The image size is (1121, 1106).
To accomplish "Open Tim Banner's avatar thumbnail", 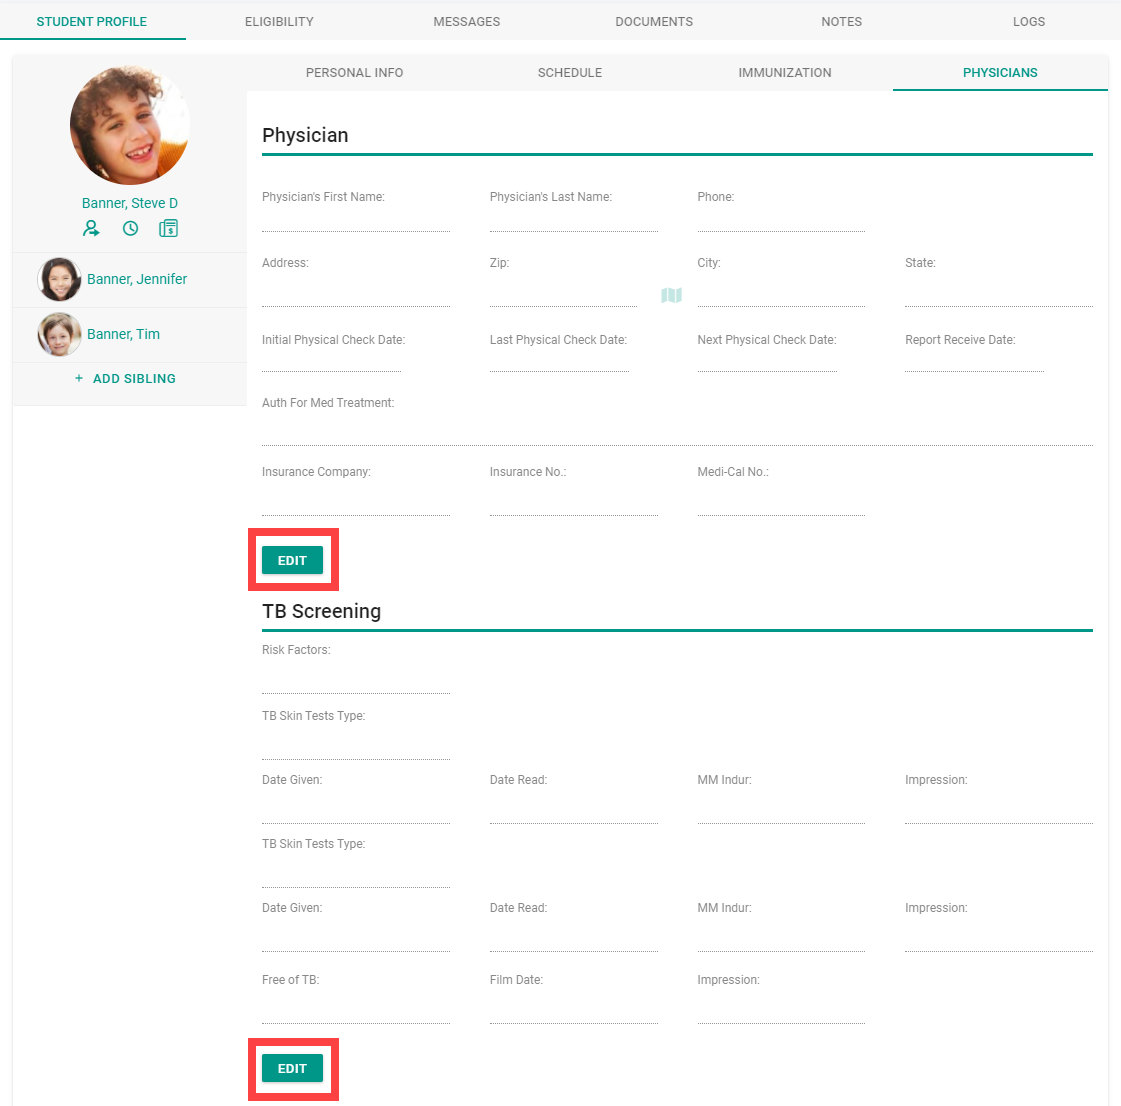I will pos(59,335).
